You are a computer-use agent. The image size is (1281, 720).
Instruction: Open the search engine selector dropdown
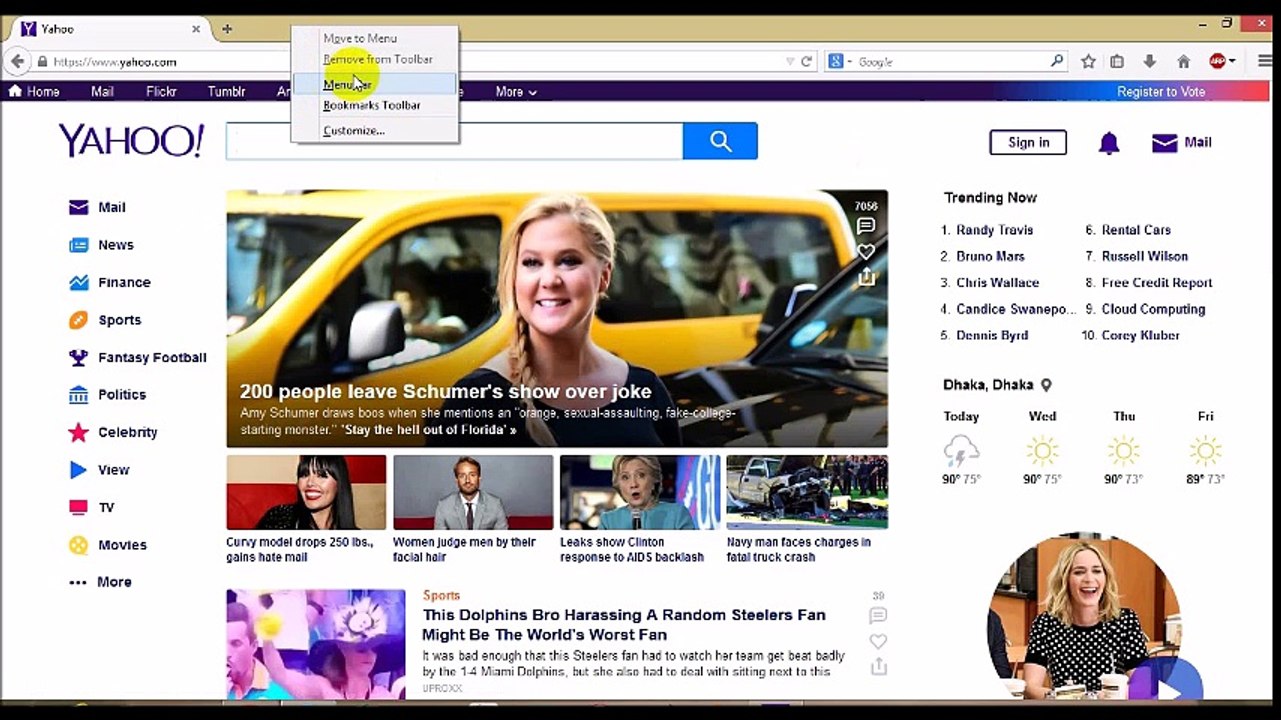(x=841, y=62)
